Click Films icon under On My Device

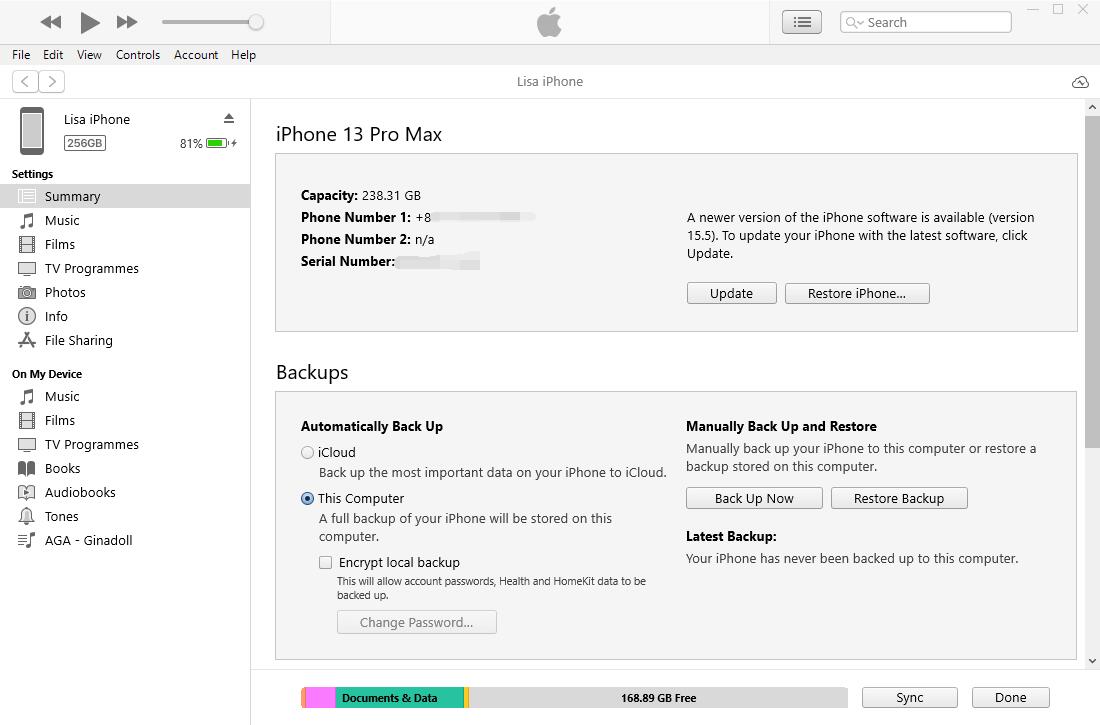(x=27, y=420)
